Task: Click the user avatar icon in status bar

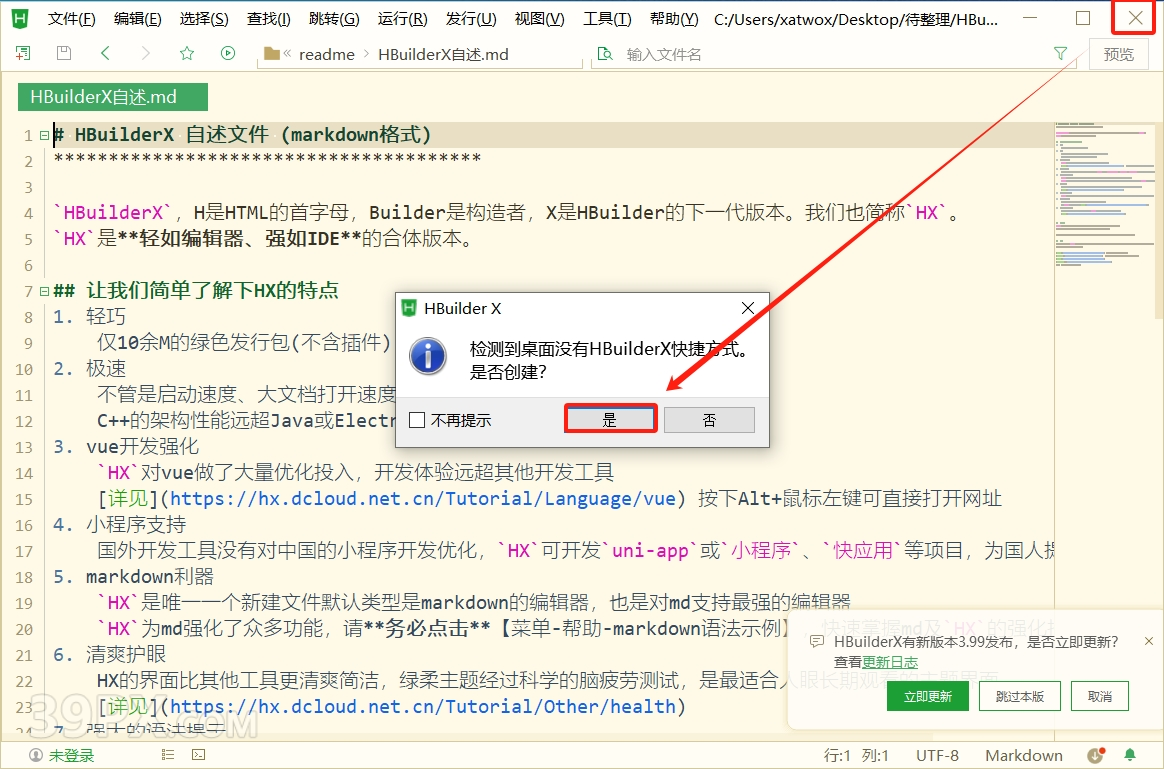Action: click(36, 755)
